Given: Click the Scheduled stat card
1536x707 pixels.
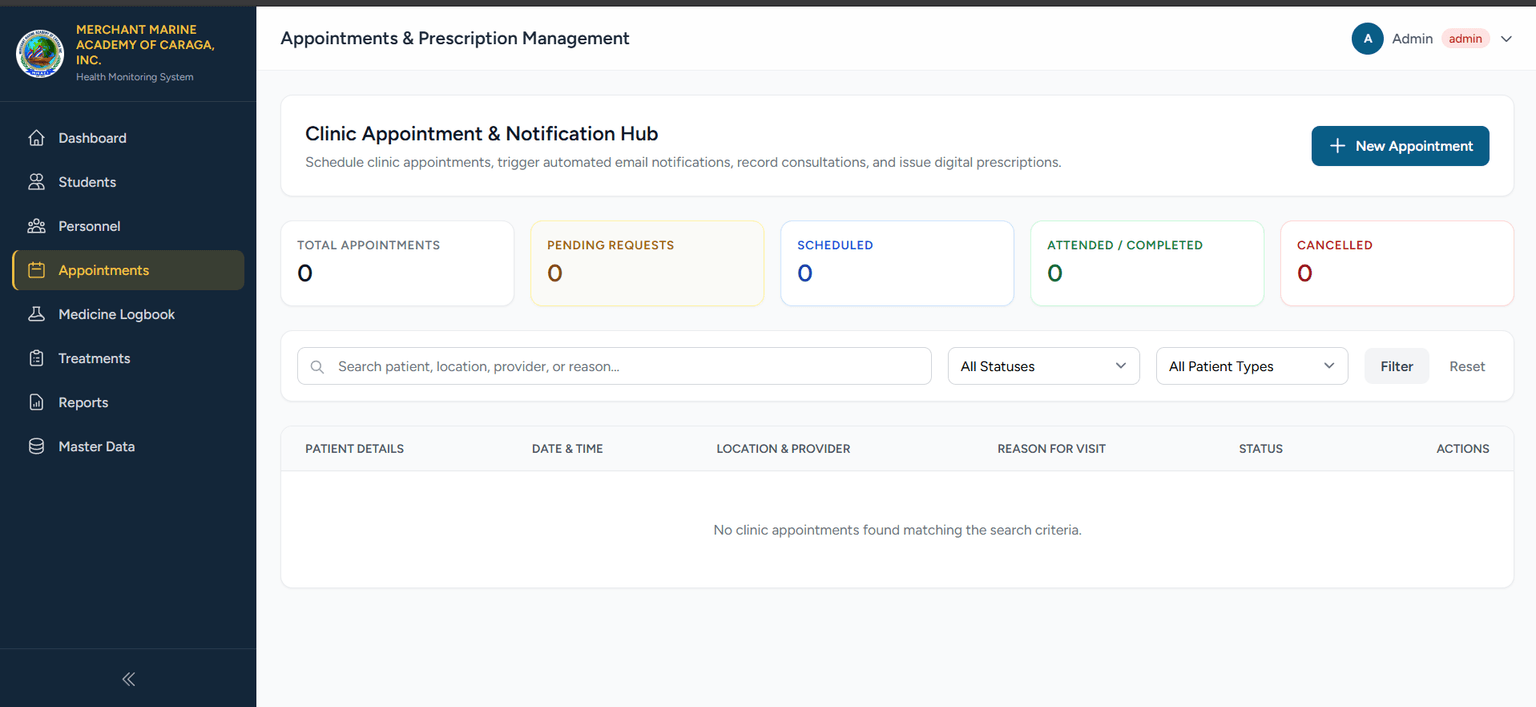Looking at the screenshot, I should point(897,263).
